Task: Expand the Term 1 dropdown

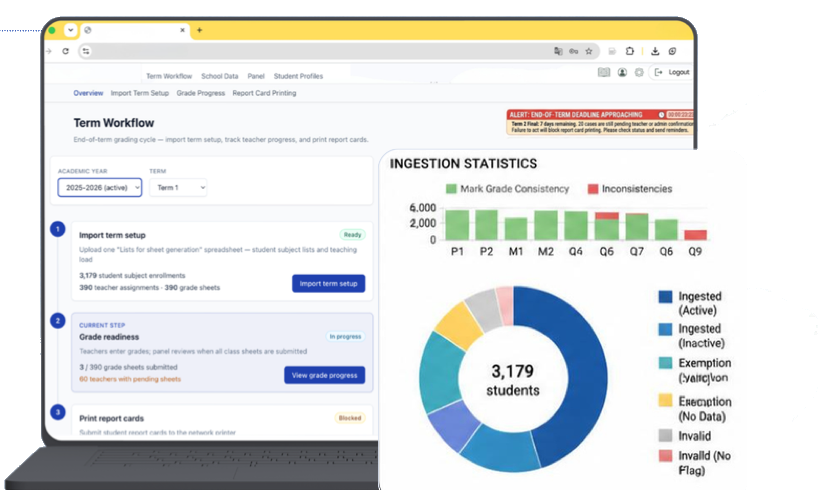Action: coord(178,187)
